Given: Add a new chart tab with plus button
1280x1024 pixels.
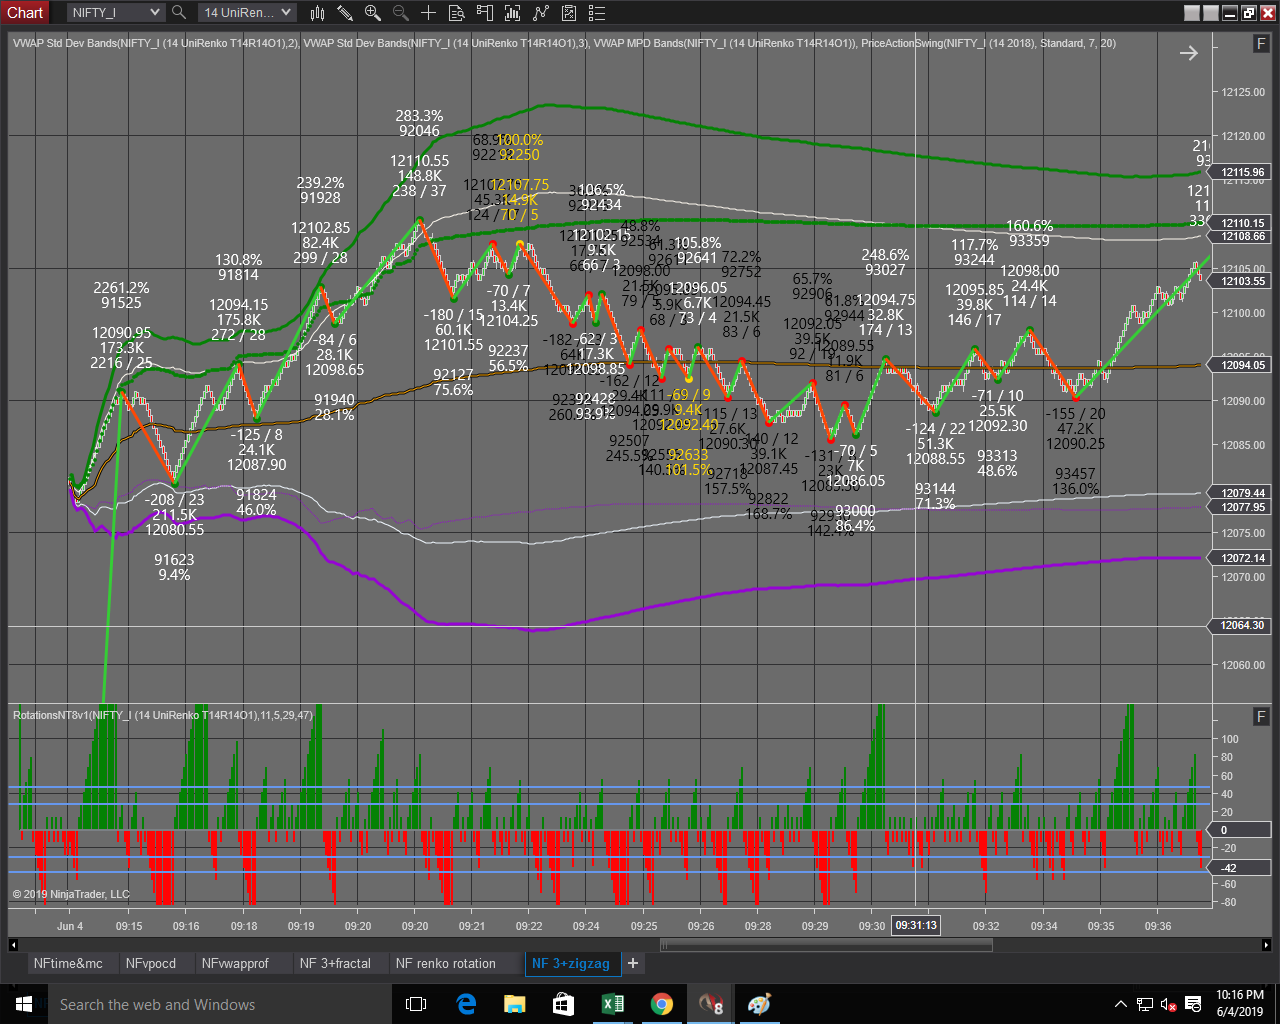Looking at the screenshot, I should click(633, 963).
